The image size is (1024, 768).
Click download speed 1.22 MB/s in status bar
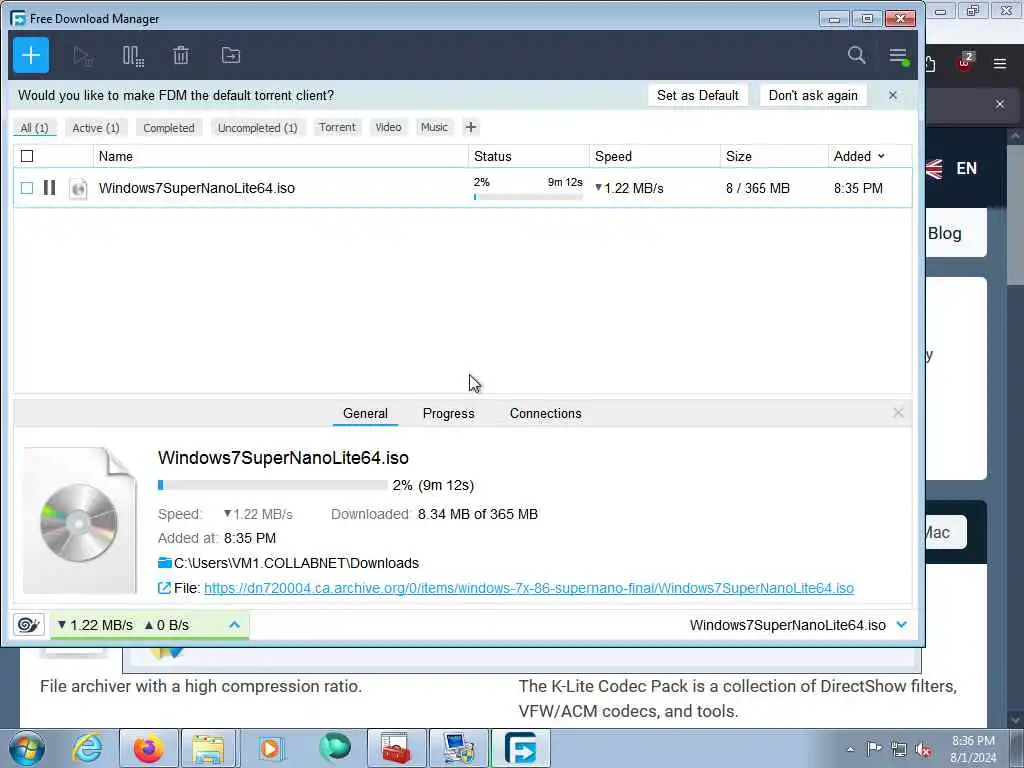pos(95,625)
